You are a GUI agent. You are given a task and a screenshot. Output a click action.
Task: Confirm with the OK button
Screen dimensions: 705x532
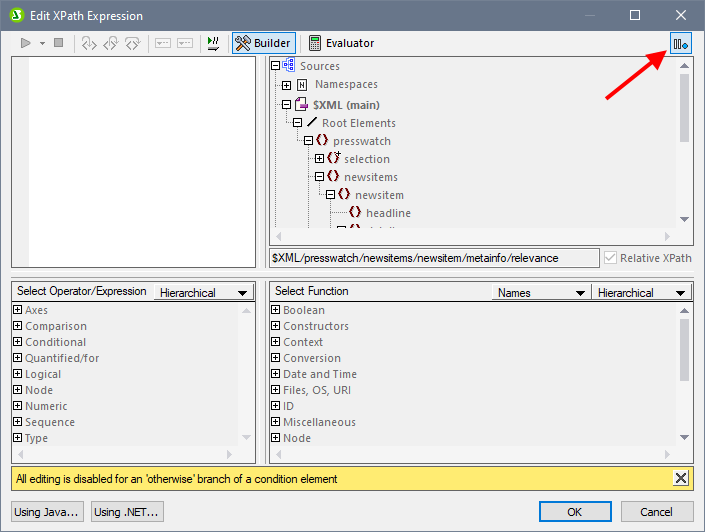pos(575,512)
